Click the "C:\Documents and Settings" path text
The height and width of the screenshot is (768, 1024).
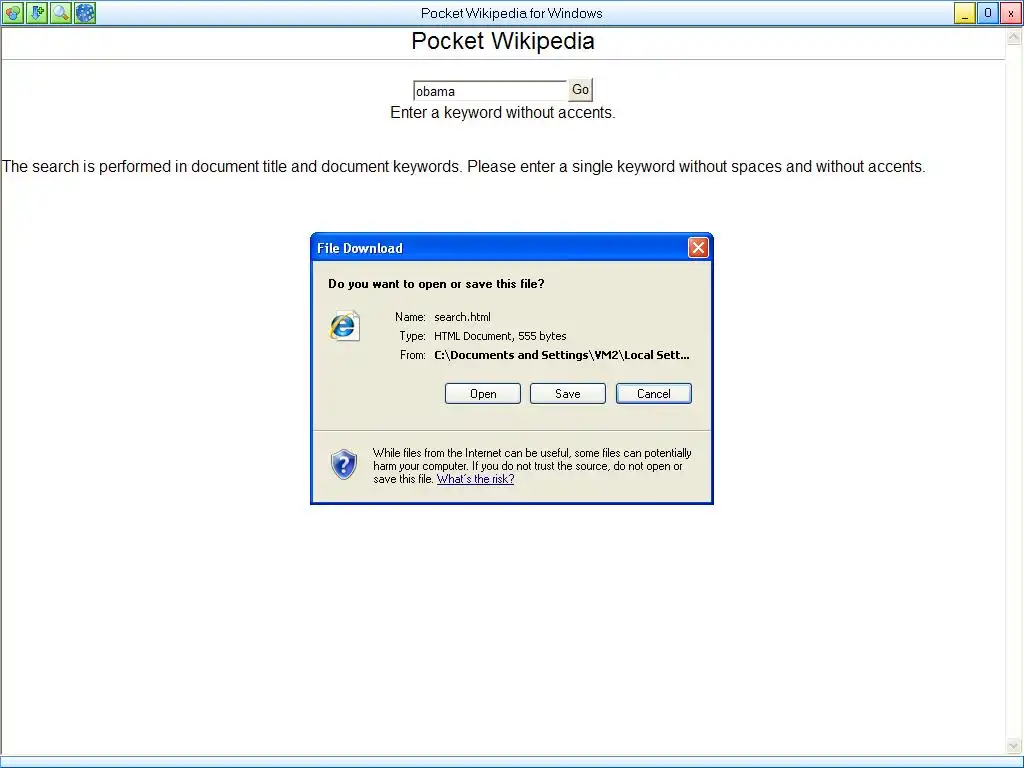pos(562,355)
